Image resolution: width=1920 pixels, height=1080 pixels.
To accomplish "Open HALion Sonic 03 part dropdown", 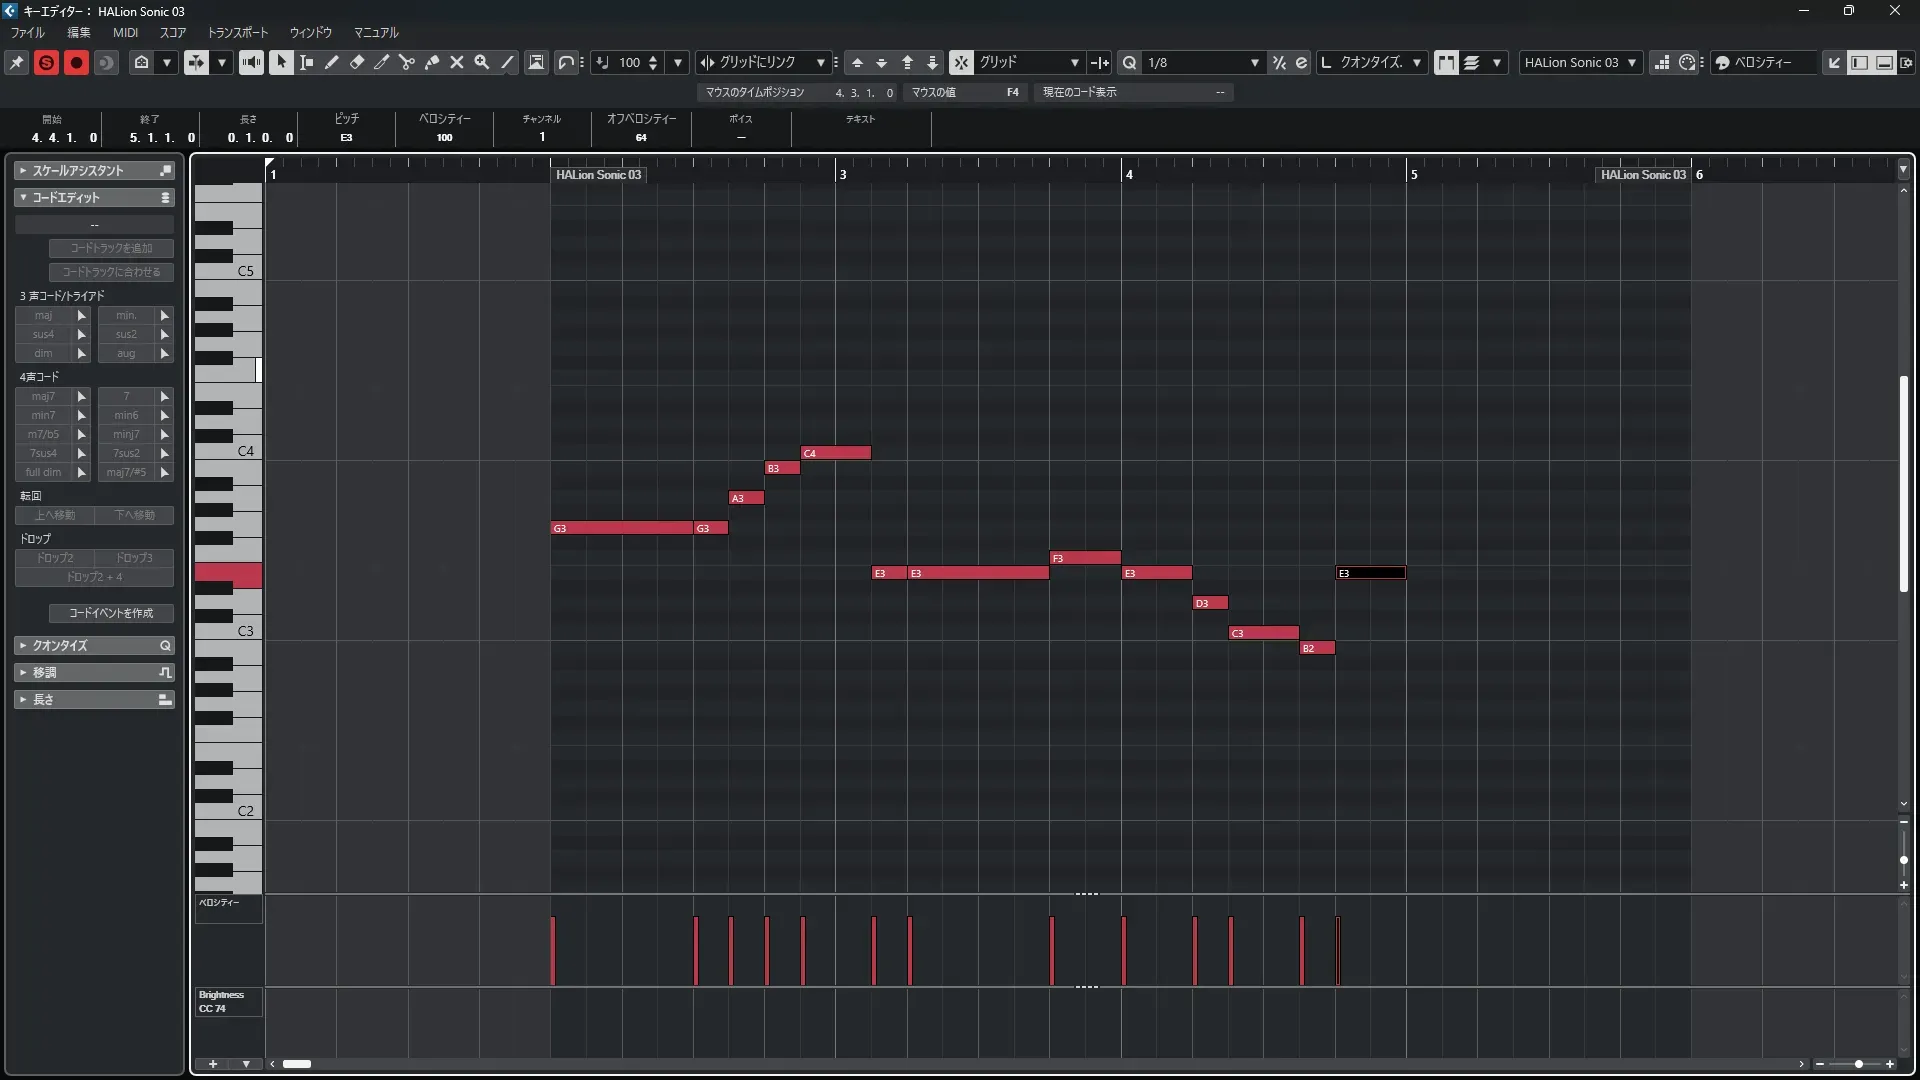I will 1631,62.
